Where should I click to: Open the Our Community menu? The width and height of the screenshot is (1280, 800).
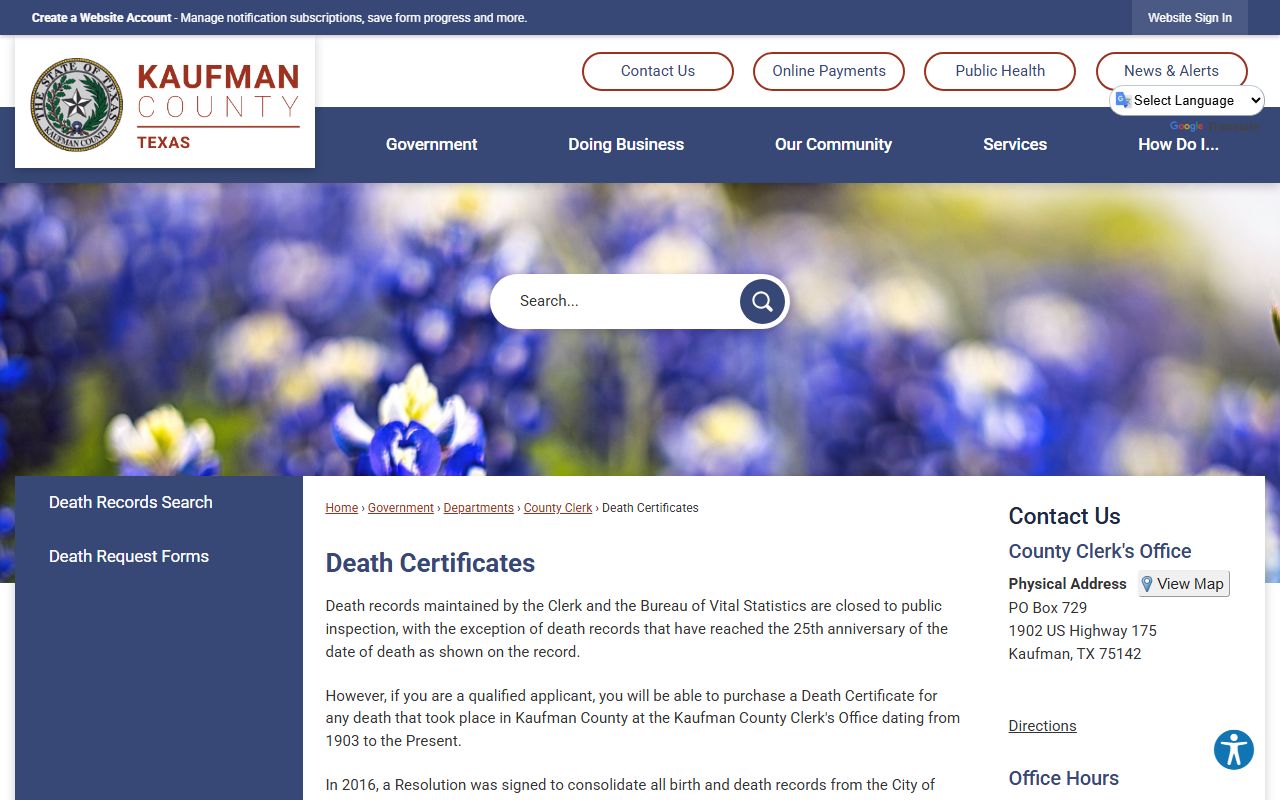(x=833, y=144)
